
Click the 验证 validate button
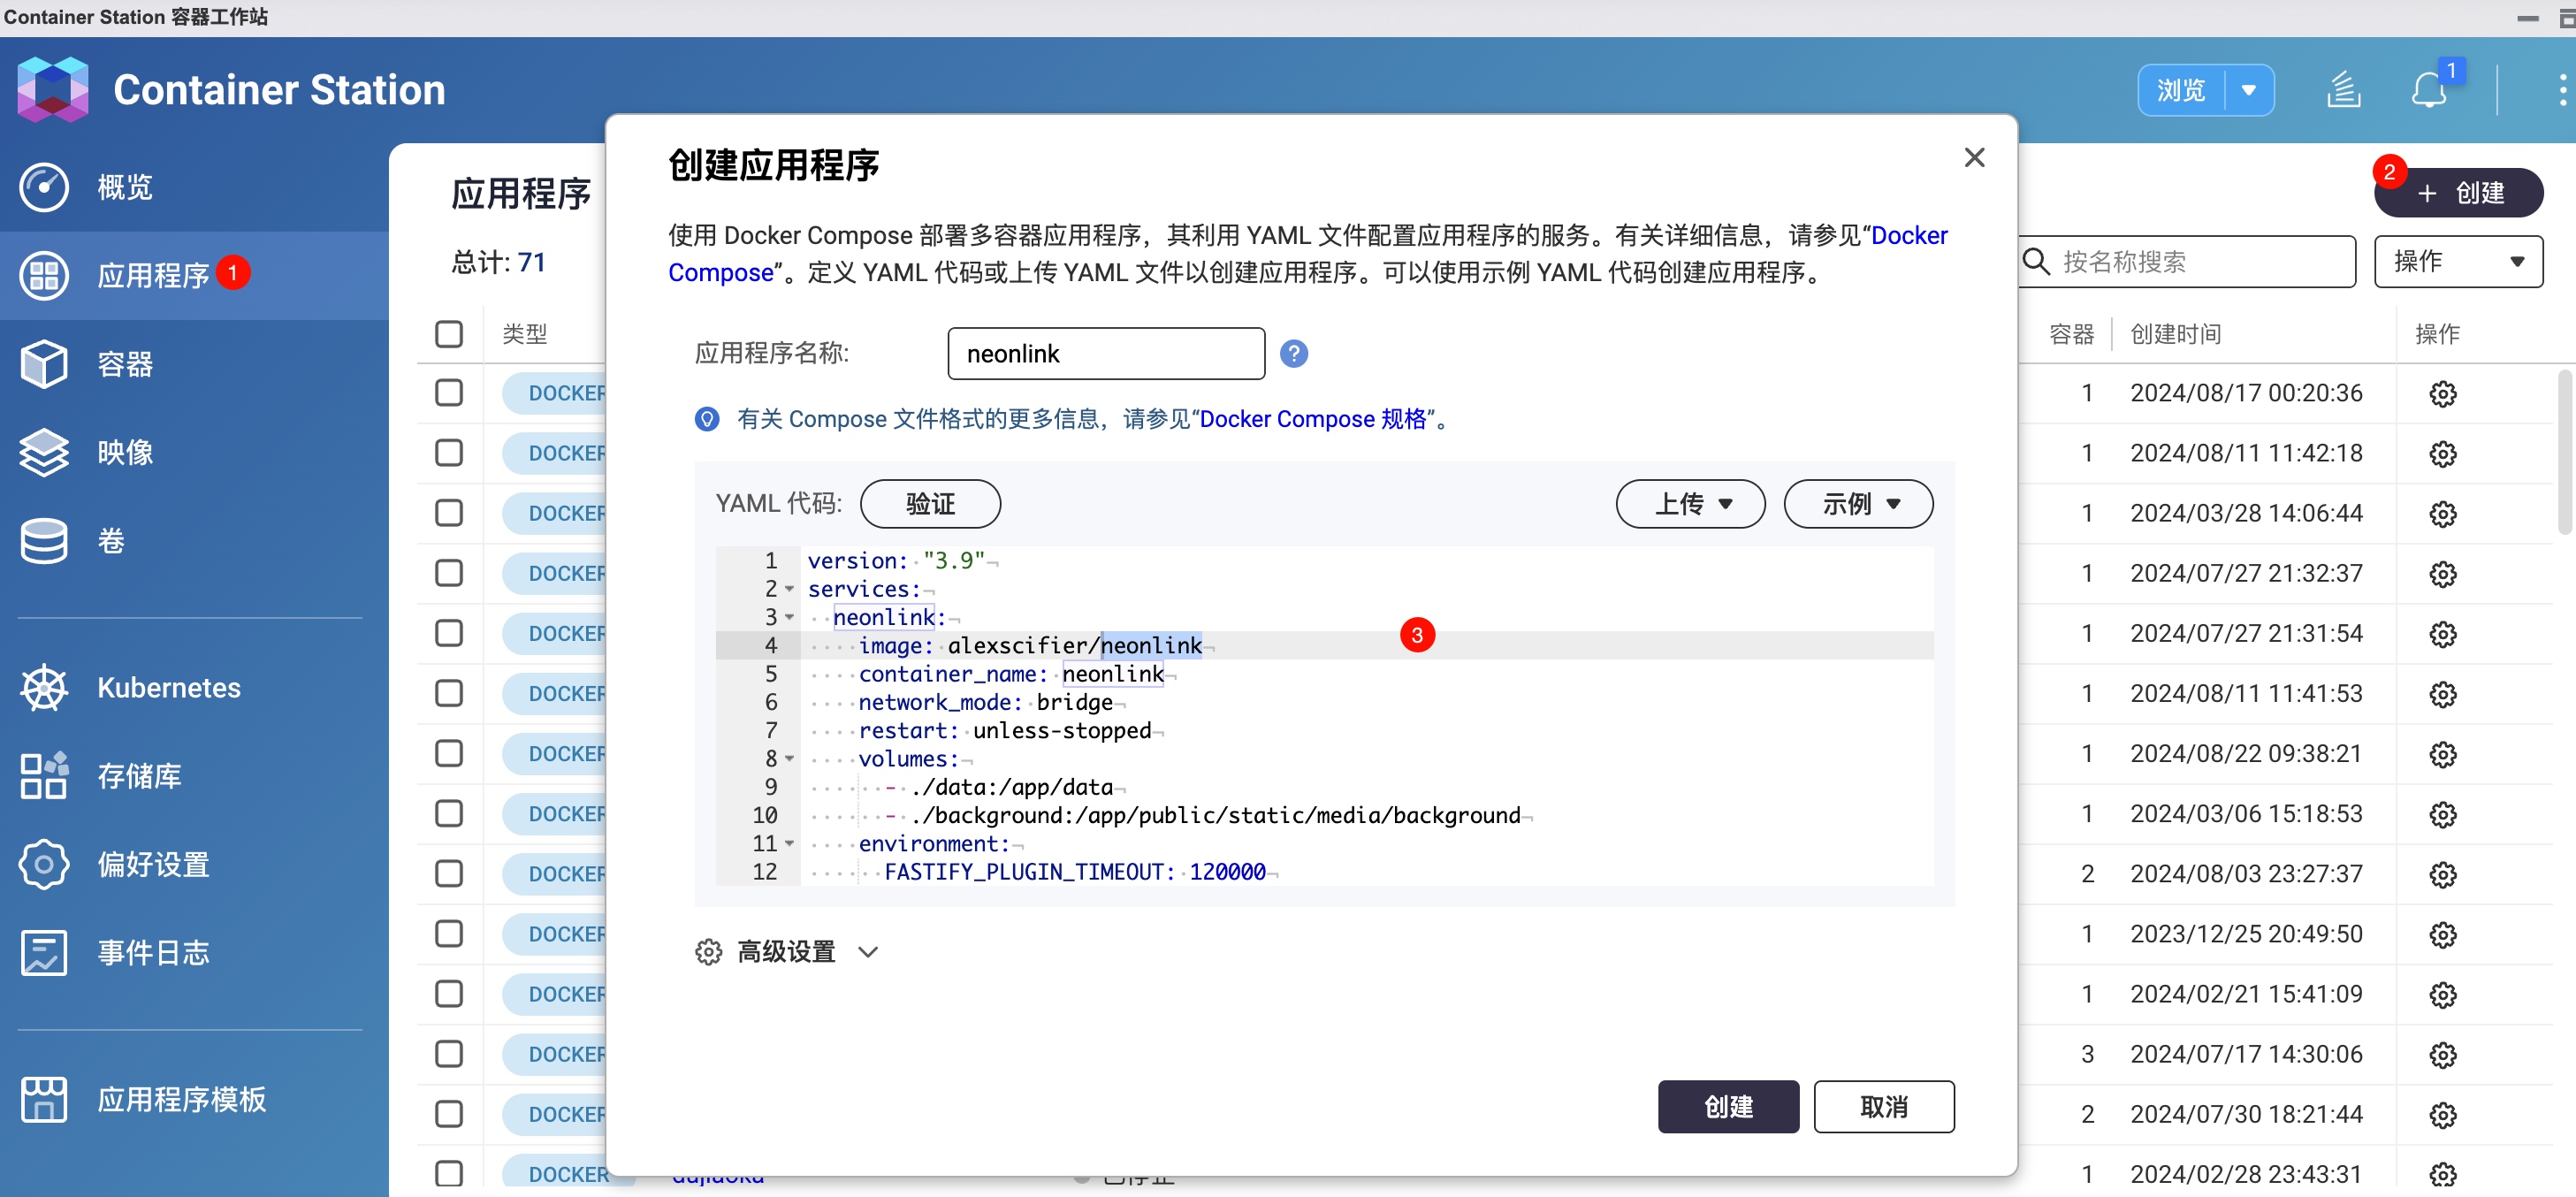click(930, 504)
